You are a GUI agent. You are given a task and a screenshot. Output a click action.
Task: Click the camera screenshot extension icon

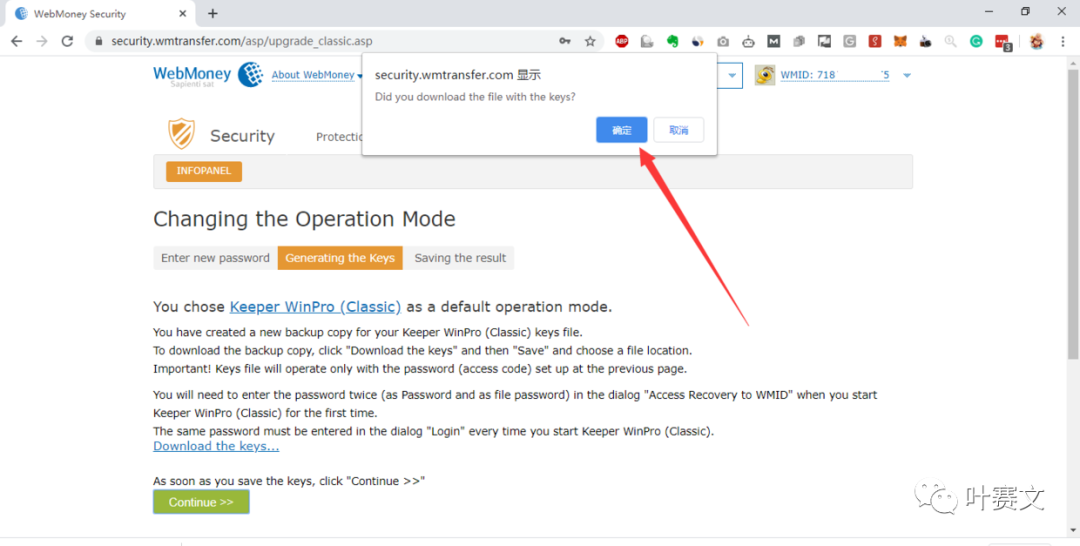[x=723, y=41]
